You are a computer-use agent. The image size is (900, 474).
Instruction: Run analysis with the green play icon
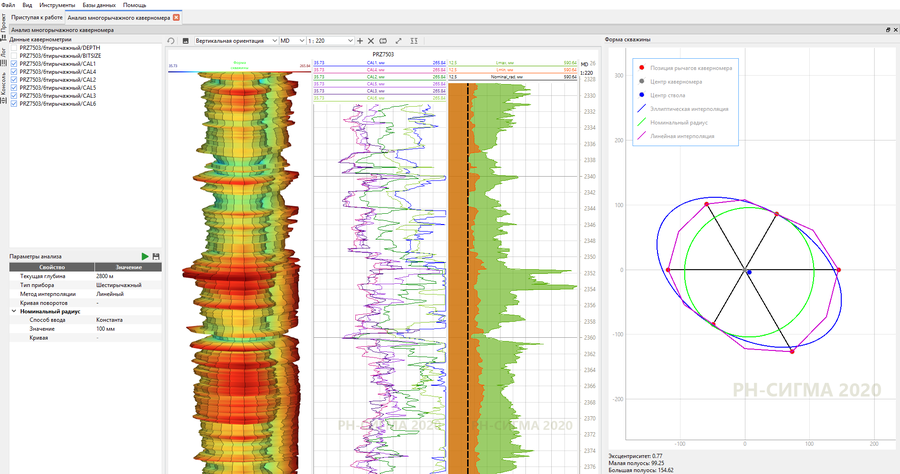(x=145, y=257)
